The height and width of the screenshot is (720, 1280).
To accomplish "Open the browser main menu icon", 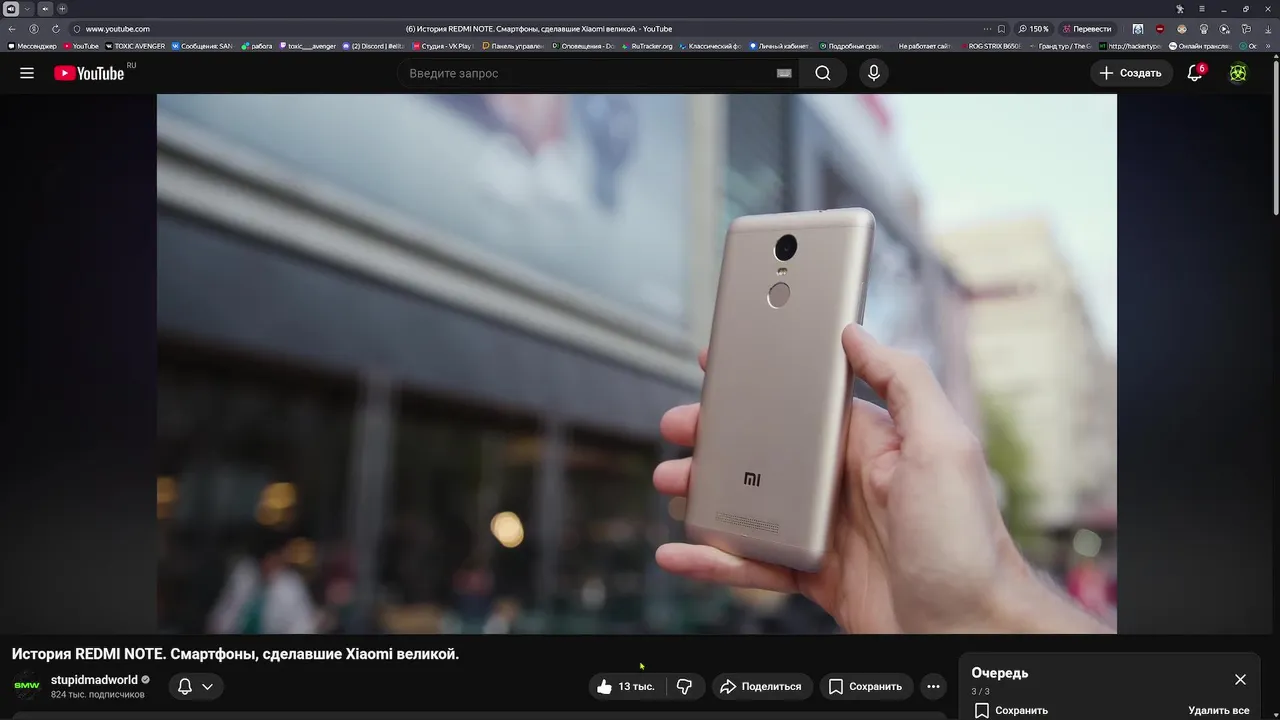I will pos(1203,9).
